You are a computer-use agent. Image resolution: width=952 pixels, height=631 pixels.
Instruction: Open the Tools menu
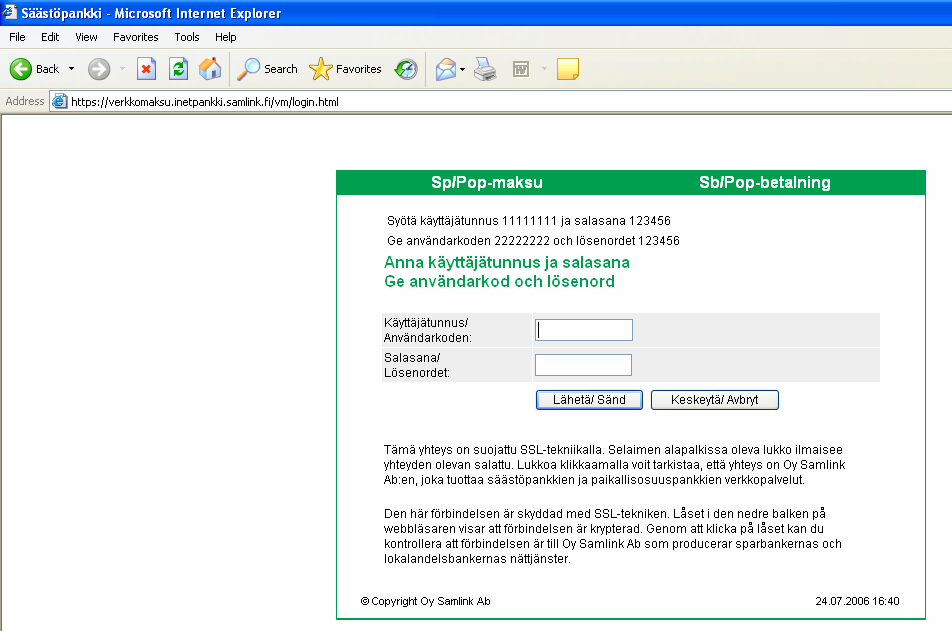point(186,37)
